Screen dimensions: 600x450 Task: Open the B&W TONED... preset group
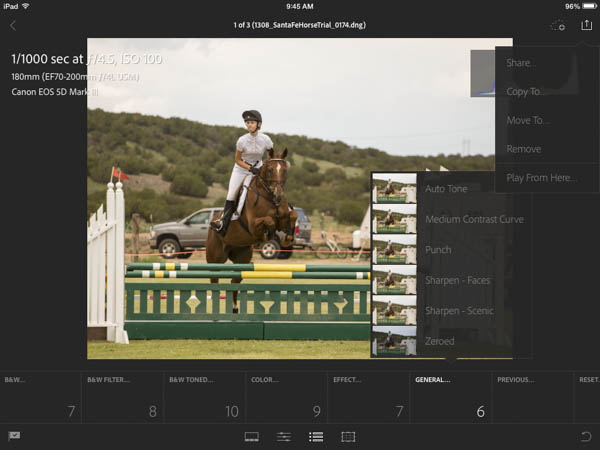coord(205,397)
